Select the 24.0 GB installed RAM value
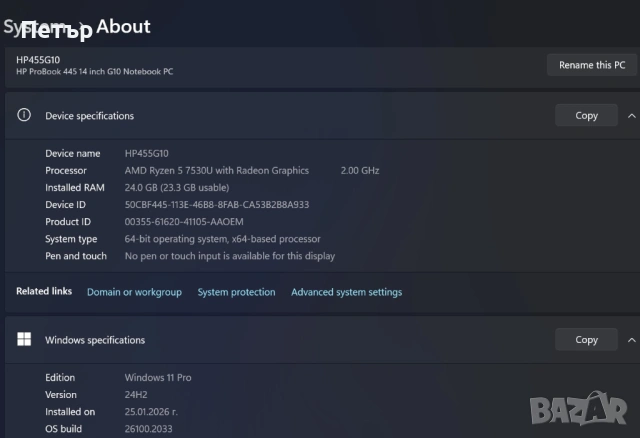Viewport: 640px width, 438px height. 177,188
